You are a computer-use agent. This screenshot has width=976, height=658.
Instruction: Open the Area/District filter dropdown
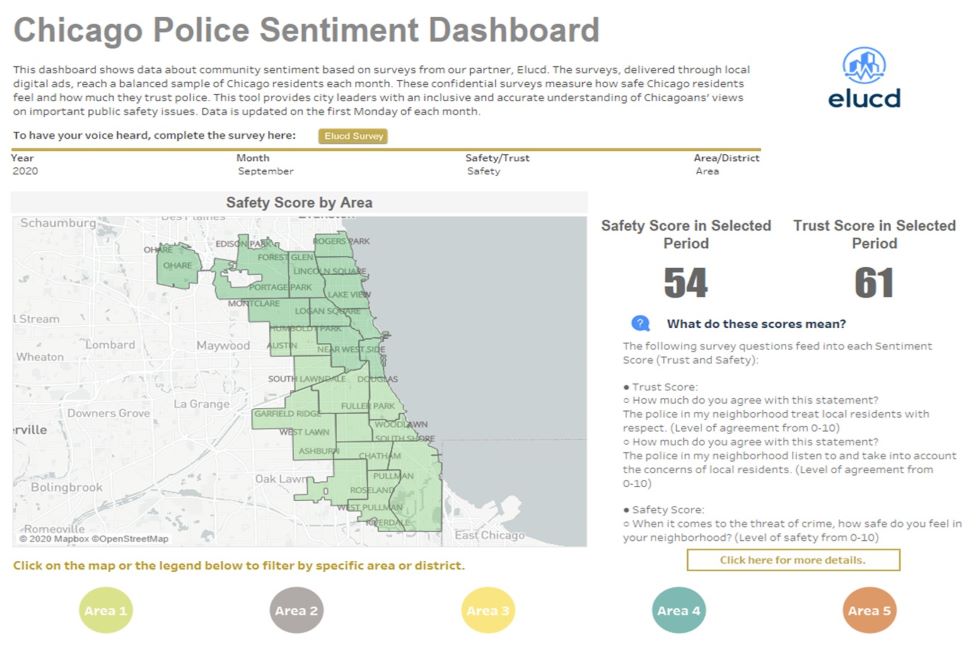pyautogui.click(x=707, y=171)
